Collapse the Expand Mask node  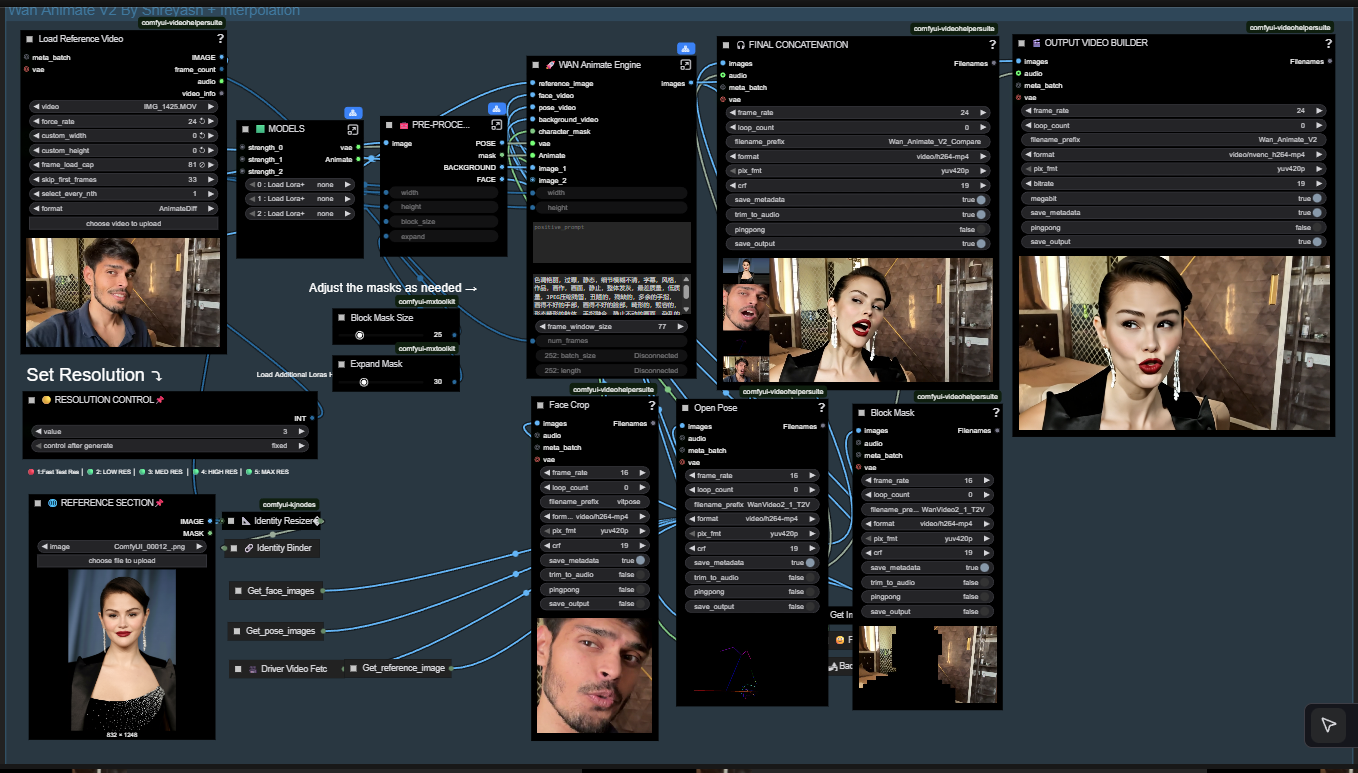[x=341, y=364]
